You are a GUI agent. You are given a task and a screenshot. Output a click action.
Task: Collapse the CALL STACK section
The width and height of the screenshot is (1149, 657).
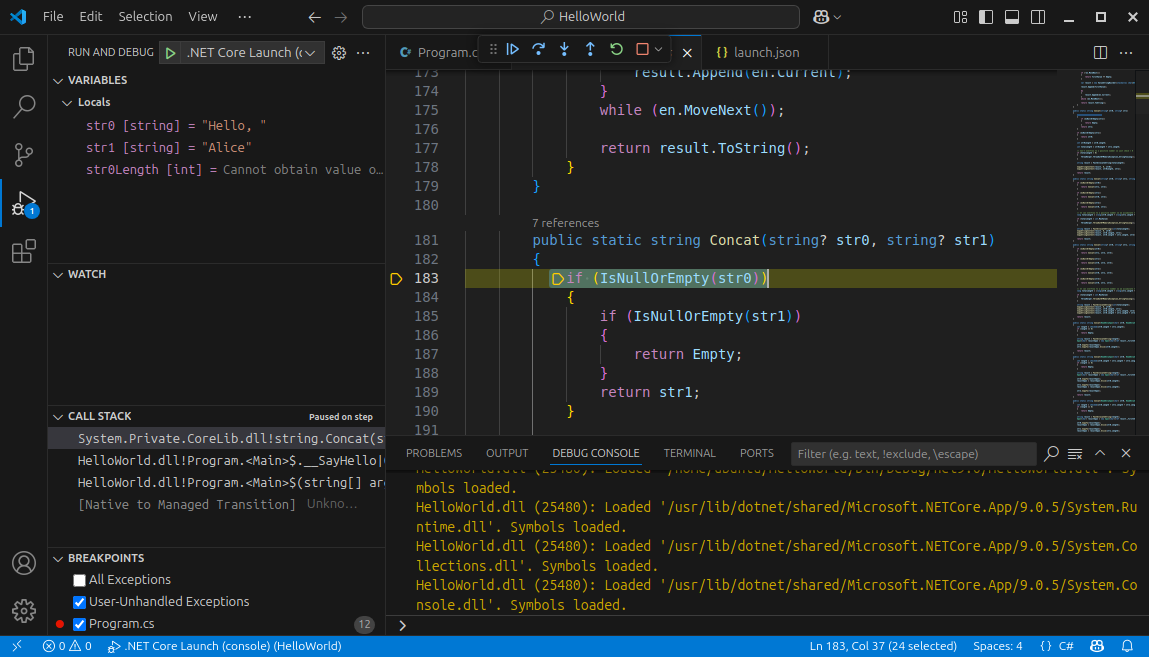click(59, 417)
